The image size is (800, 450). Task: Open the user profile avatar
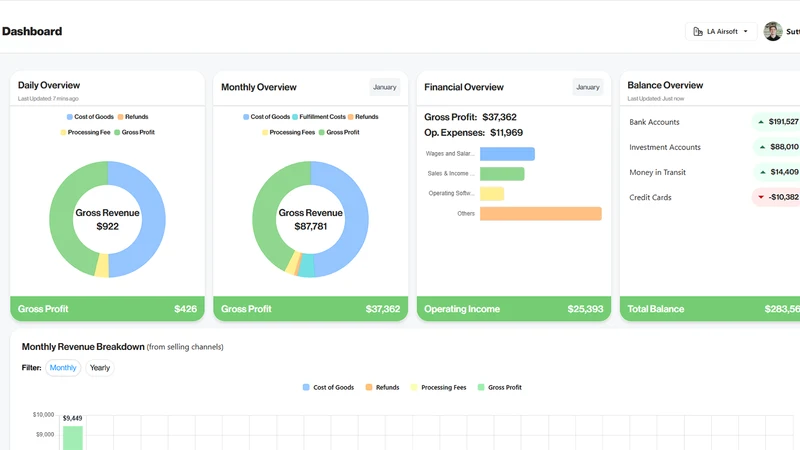tap(773, 32)
